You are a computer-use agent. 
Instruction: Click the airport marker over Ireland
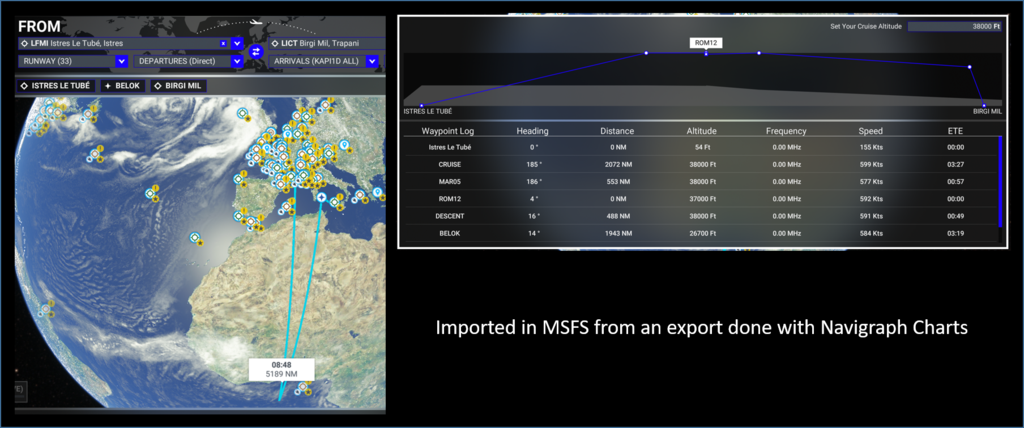[x=242, y=114]
